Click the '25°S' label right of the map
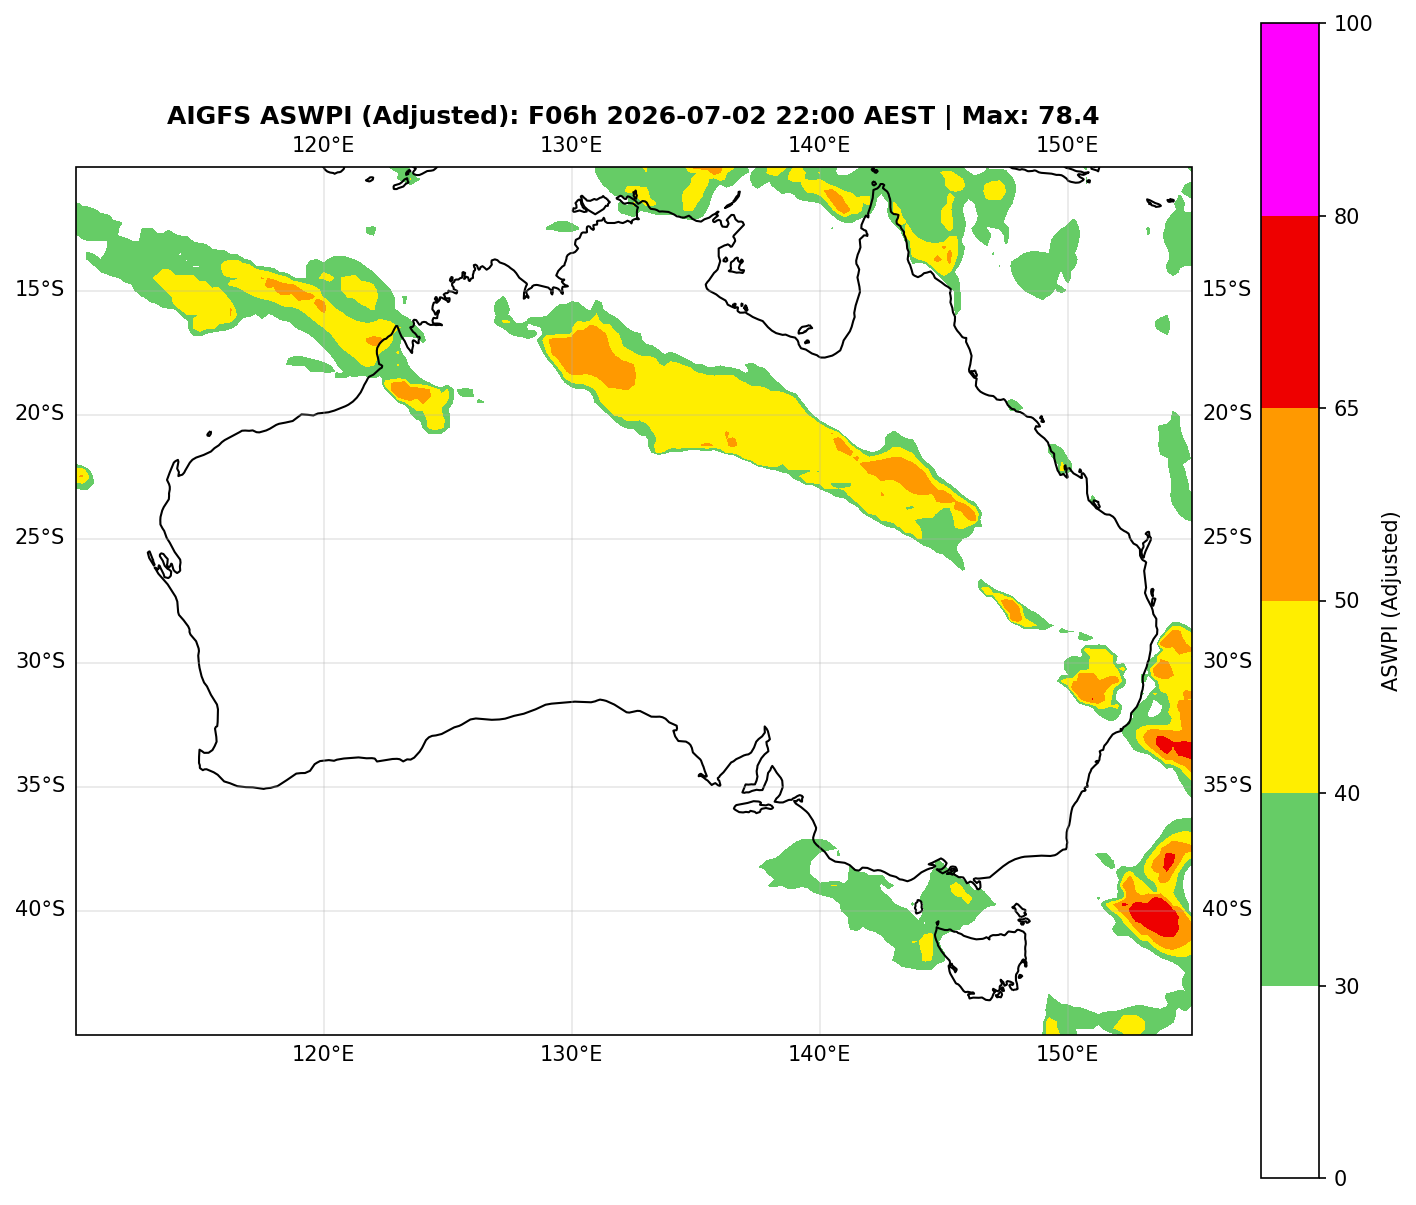This screenshot has width=1416, height=1205. 1227,538
